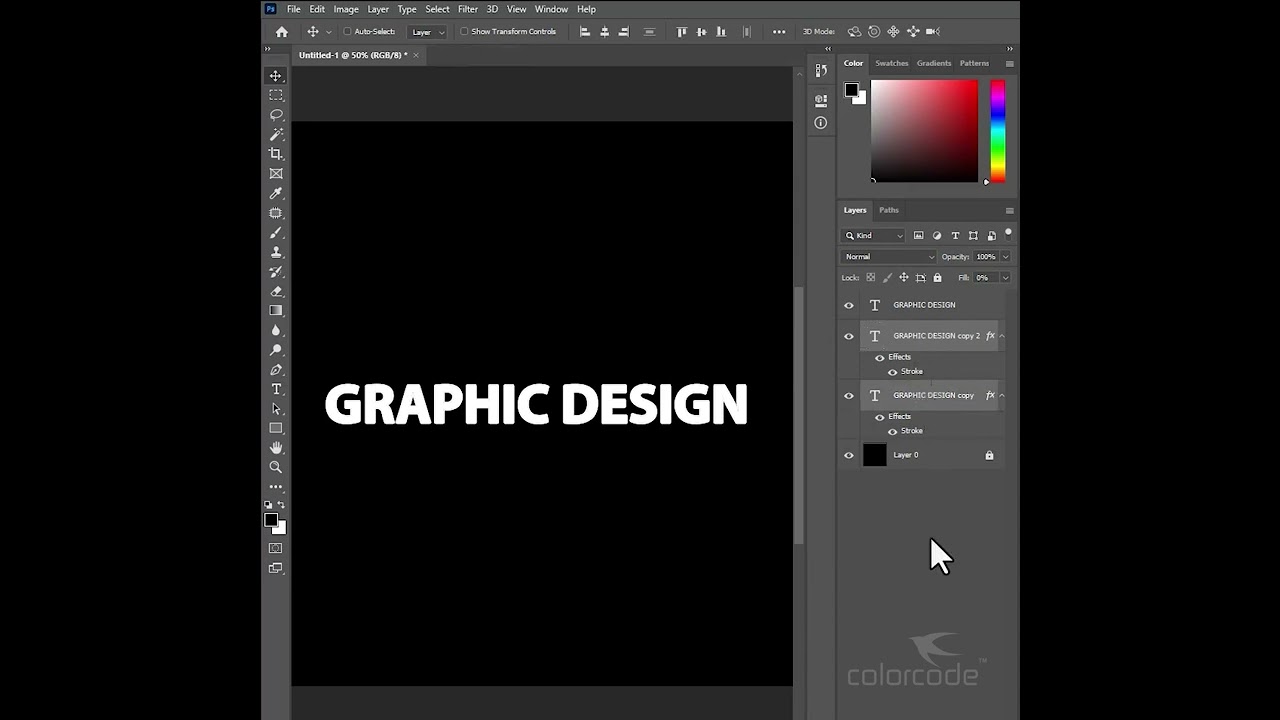Select the Crop tool
Screen dimensions: 1280x720
click(276, 154)
